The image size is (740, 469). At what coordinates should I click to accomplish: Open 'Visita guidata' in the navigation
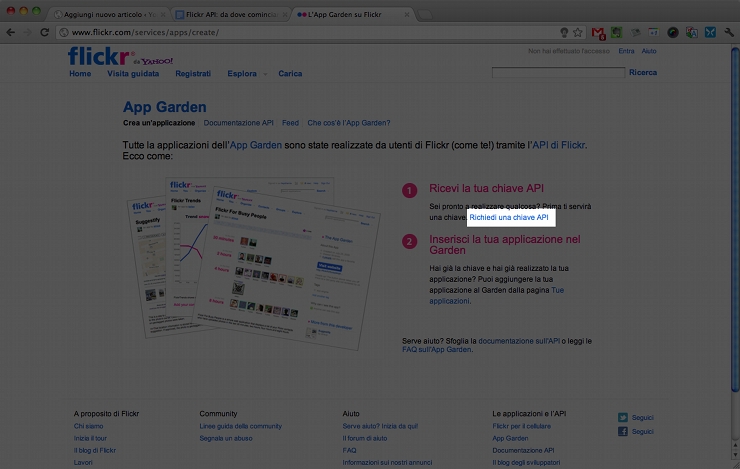coord(133,74)
